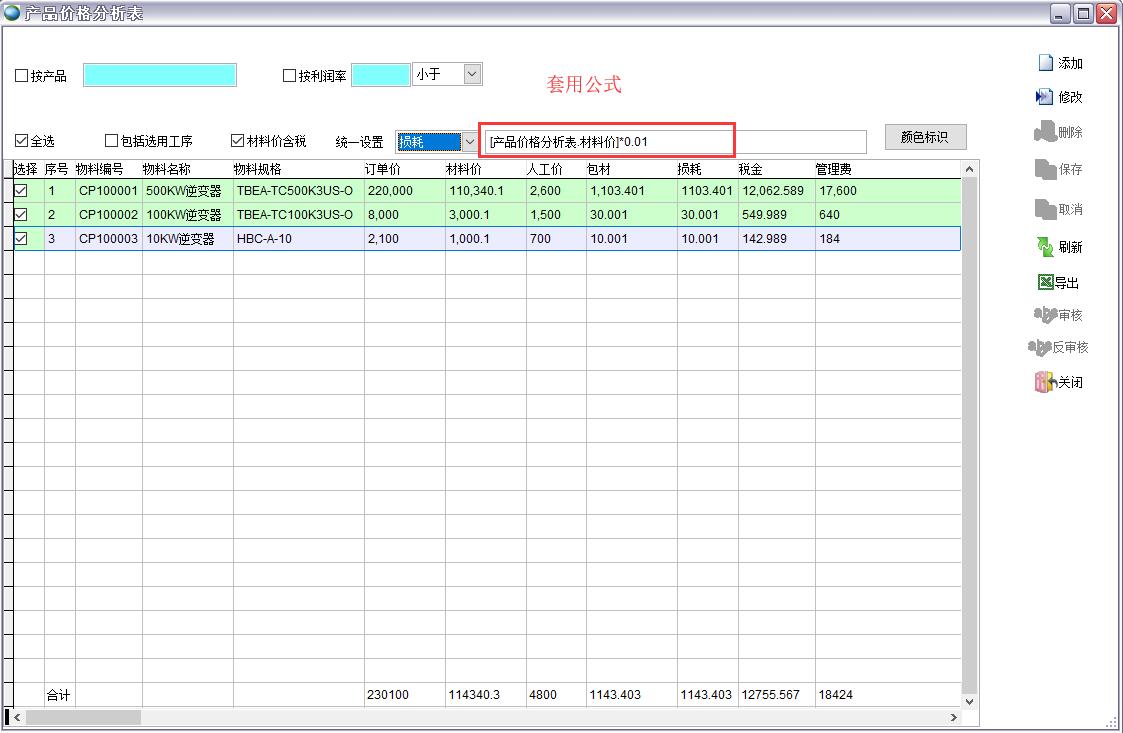The width and height of the screenshot is (1123, 733).
Task: Click the 审核 (Audit) icon
Action: 1045,315
